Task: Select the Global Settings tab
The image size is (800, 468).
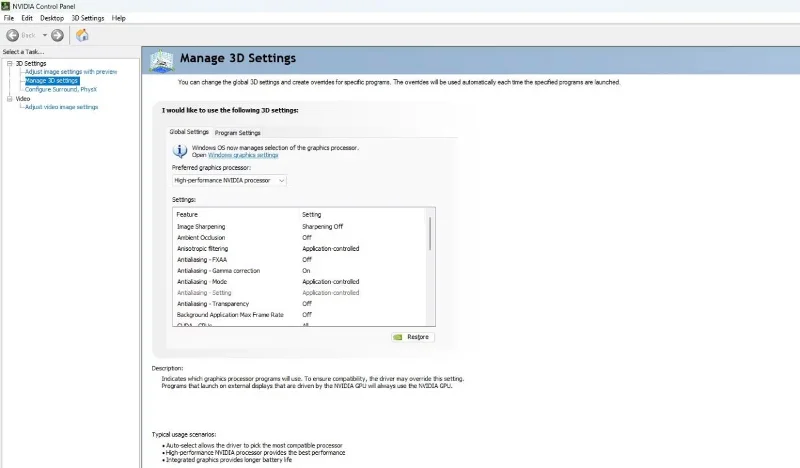Action: click(189, 132)
